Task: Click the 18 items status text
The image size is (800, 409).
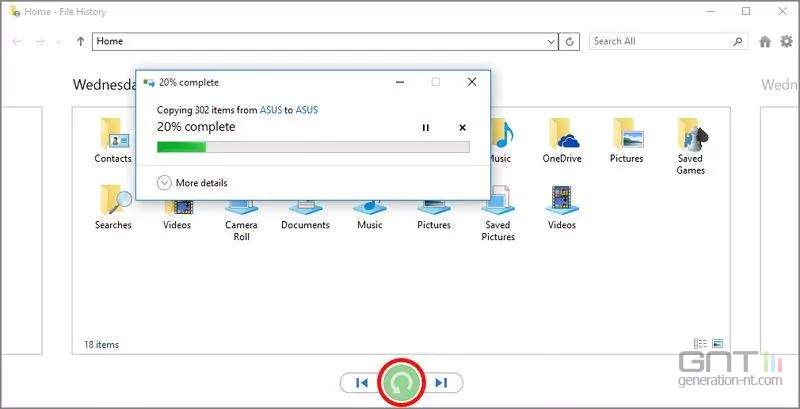Action: tap(102, 345)
